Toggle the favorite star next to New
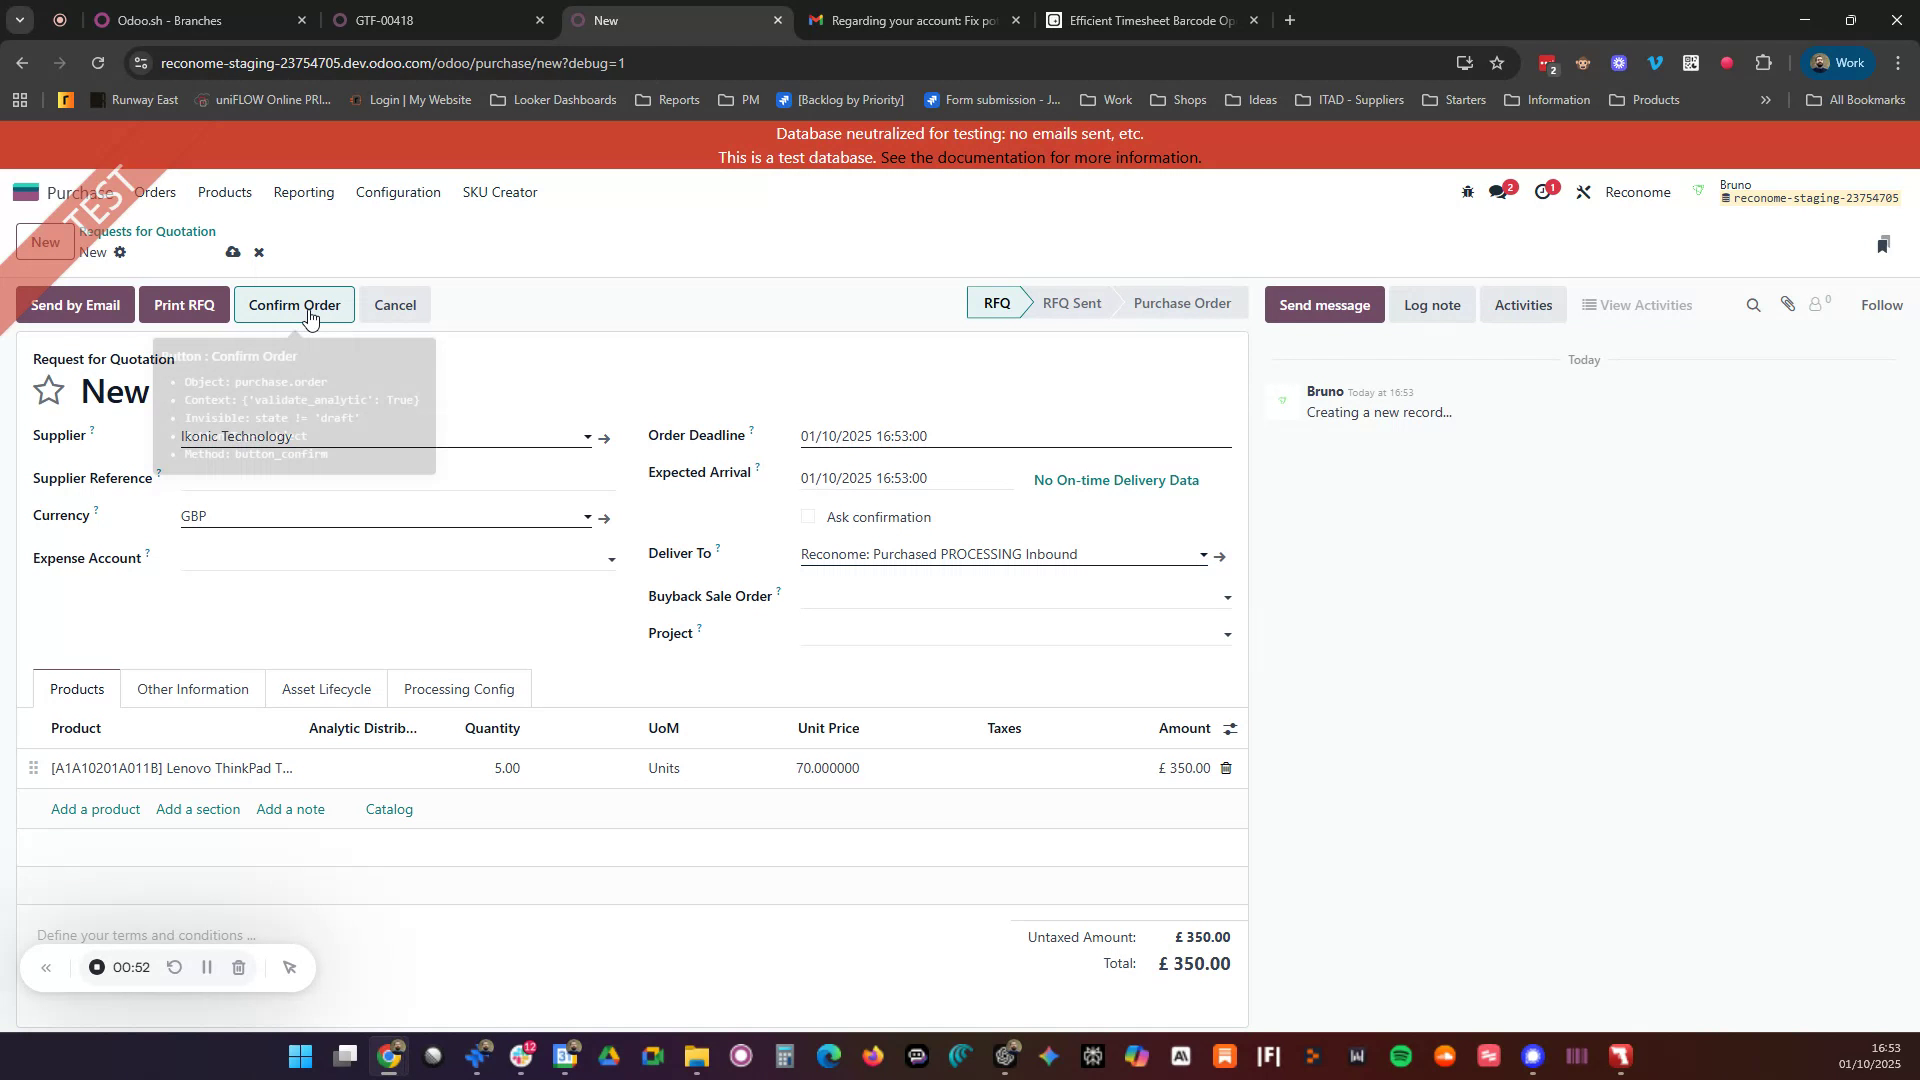This screenshot has height=1080, width=1920. click(48, 390)
